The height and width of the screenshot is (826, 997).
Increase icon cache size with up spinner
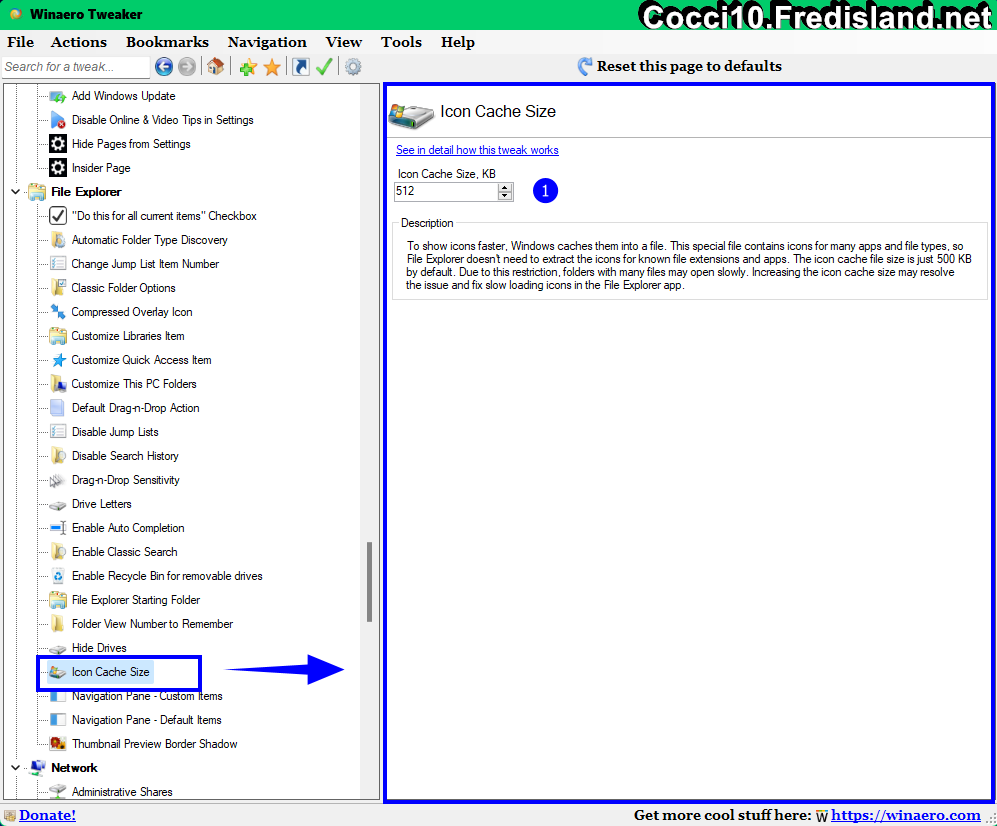click(x=505, y=187)
